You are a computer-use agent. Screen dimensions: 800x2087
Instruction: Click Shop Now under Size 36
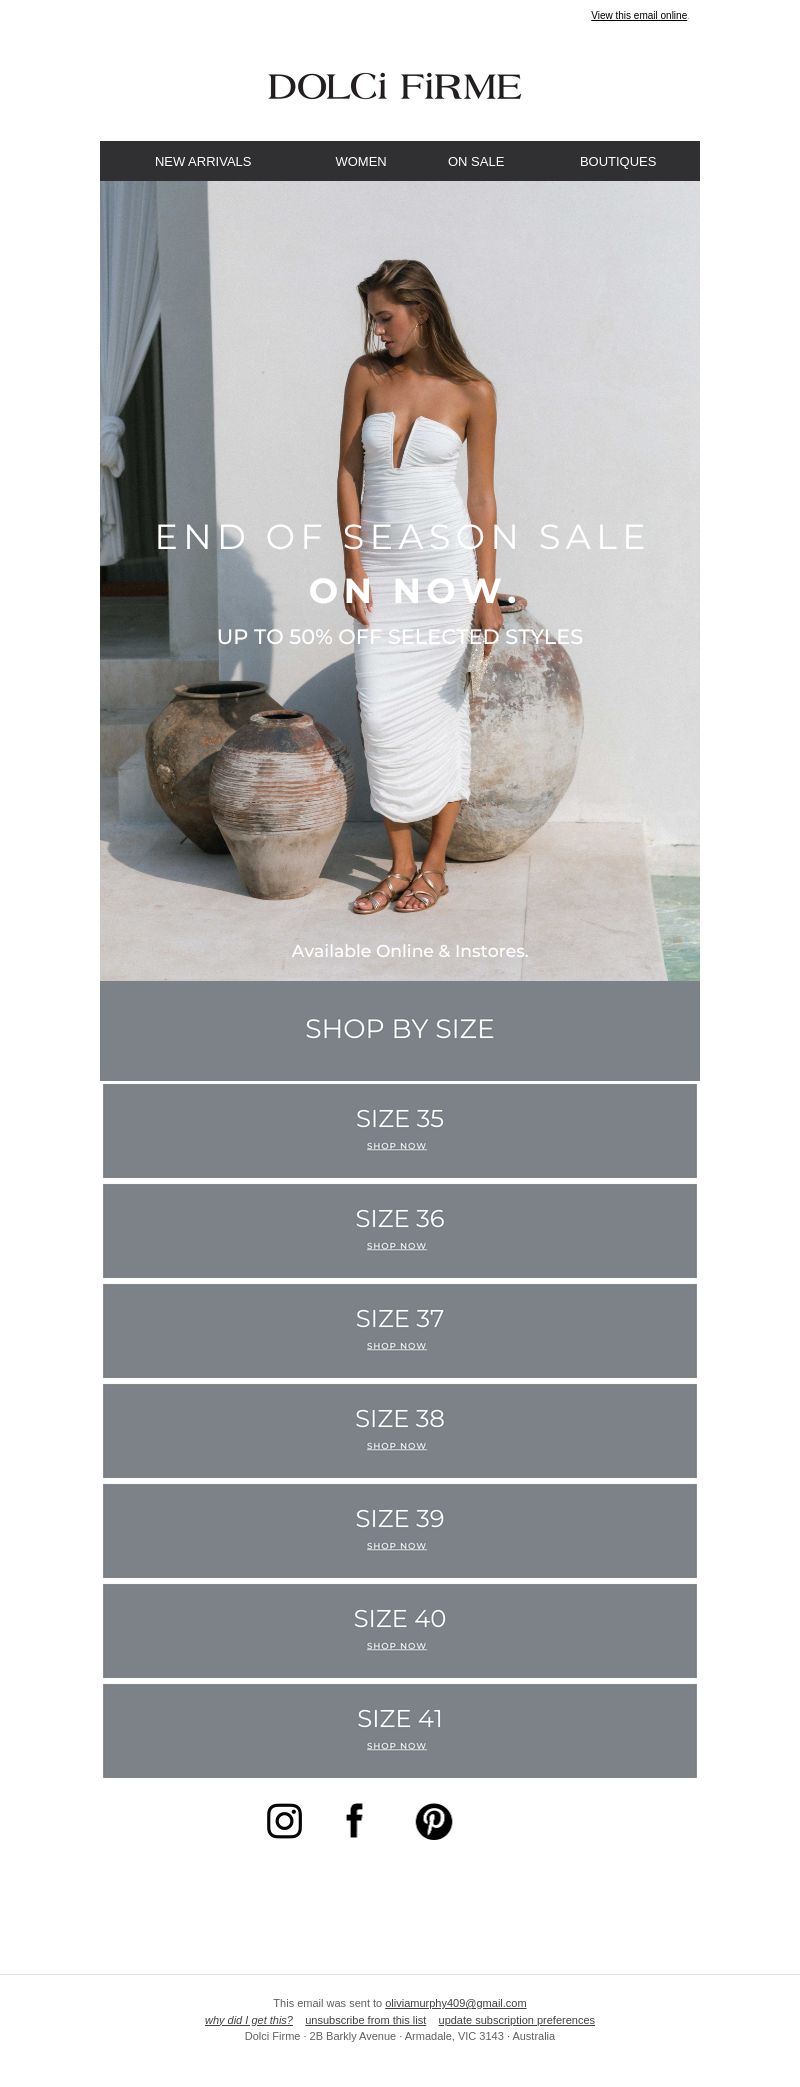[x=397, y=1246]
